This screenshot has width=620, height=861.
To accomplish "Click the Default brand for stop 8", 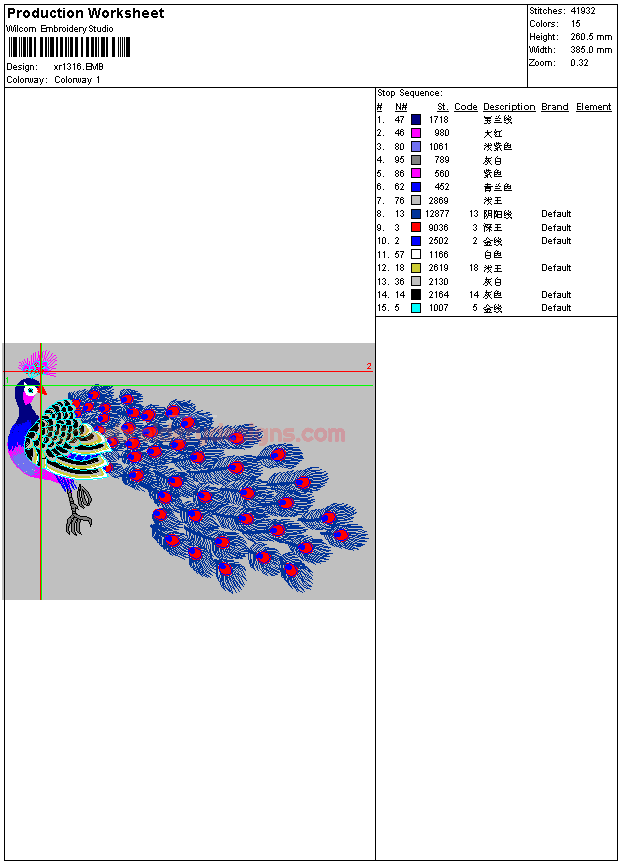I will pos(556,214).
